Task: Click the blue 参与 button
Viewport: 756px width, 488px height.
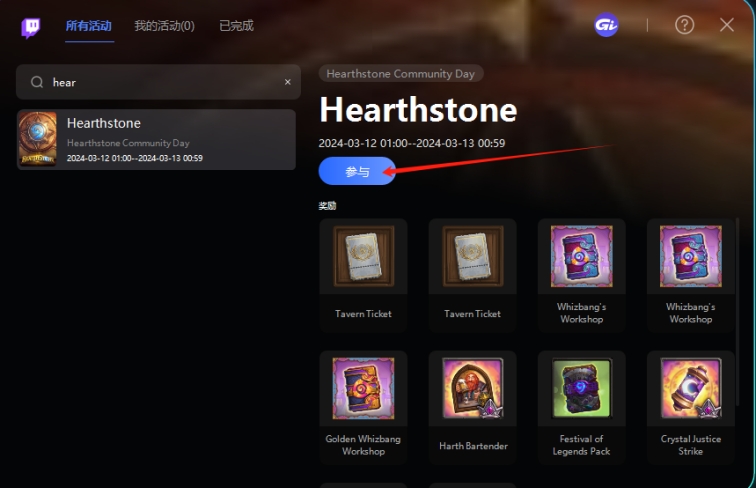Action: (x=357, y=171)
